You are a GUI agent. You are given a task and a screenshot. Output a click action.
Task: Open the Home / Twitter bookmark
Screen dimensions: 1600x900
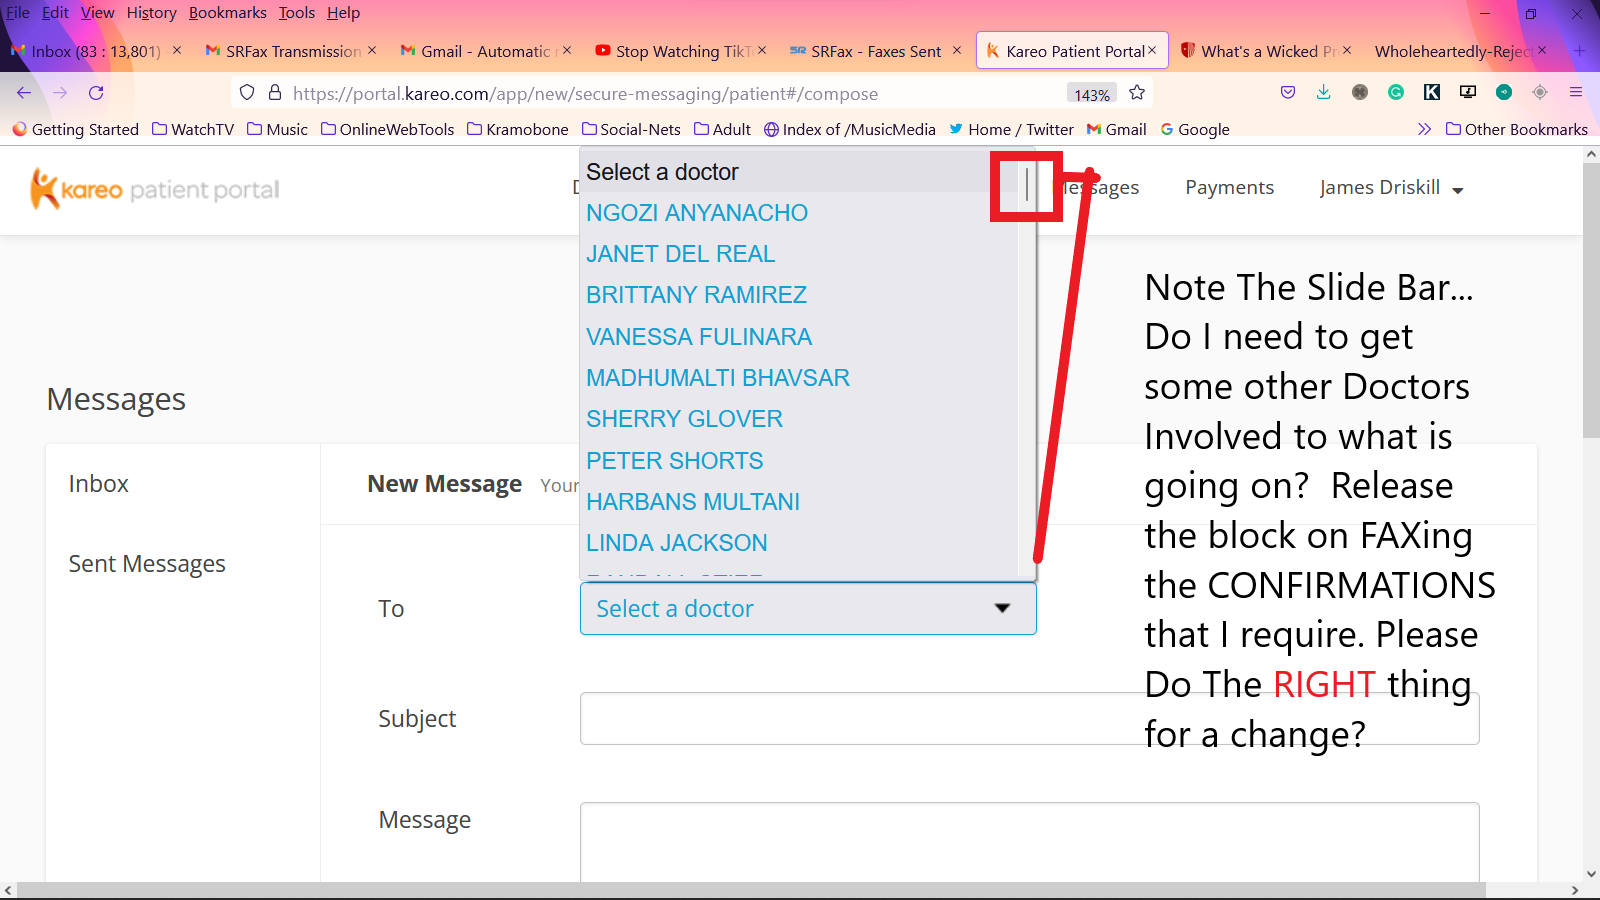click(x=1011, y=129)
